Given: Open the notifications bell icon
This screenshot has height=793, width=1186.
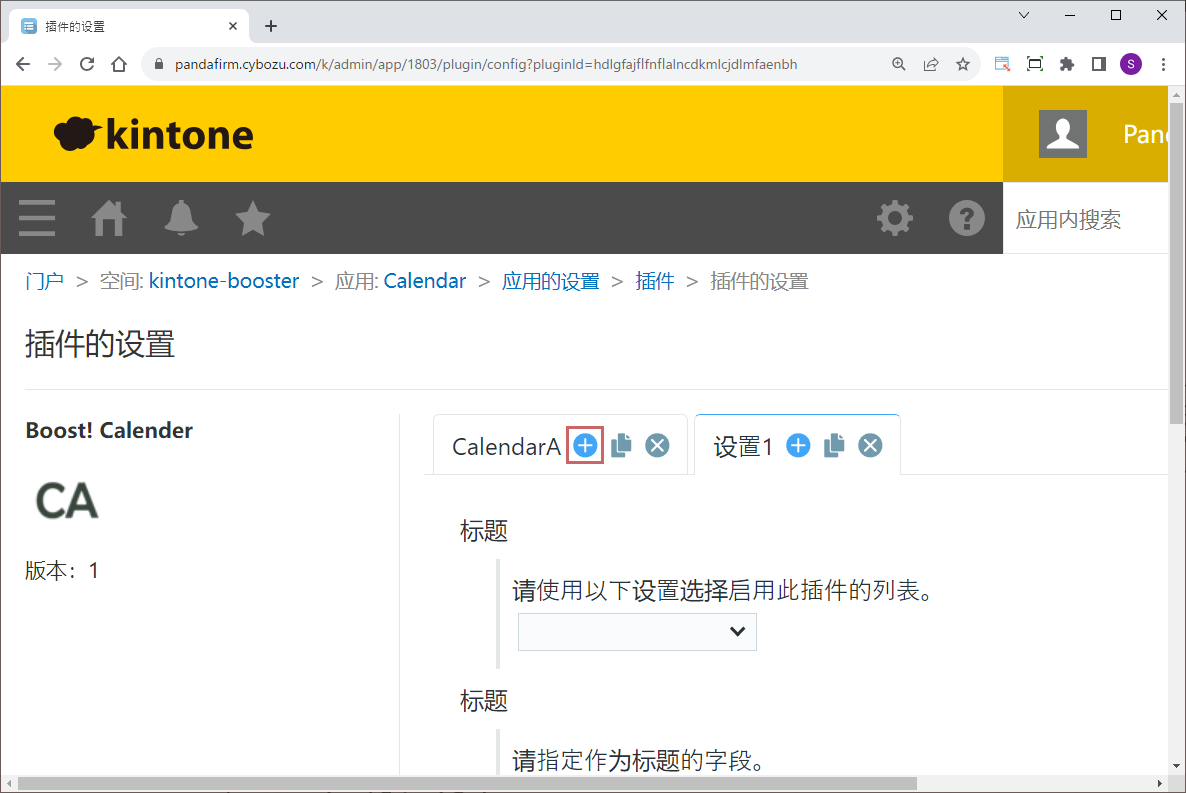Looking at the screenshot, I should [x=181, y=218].
